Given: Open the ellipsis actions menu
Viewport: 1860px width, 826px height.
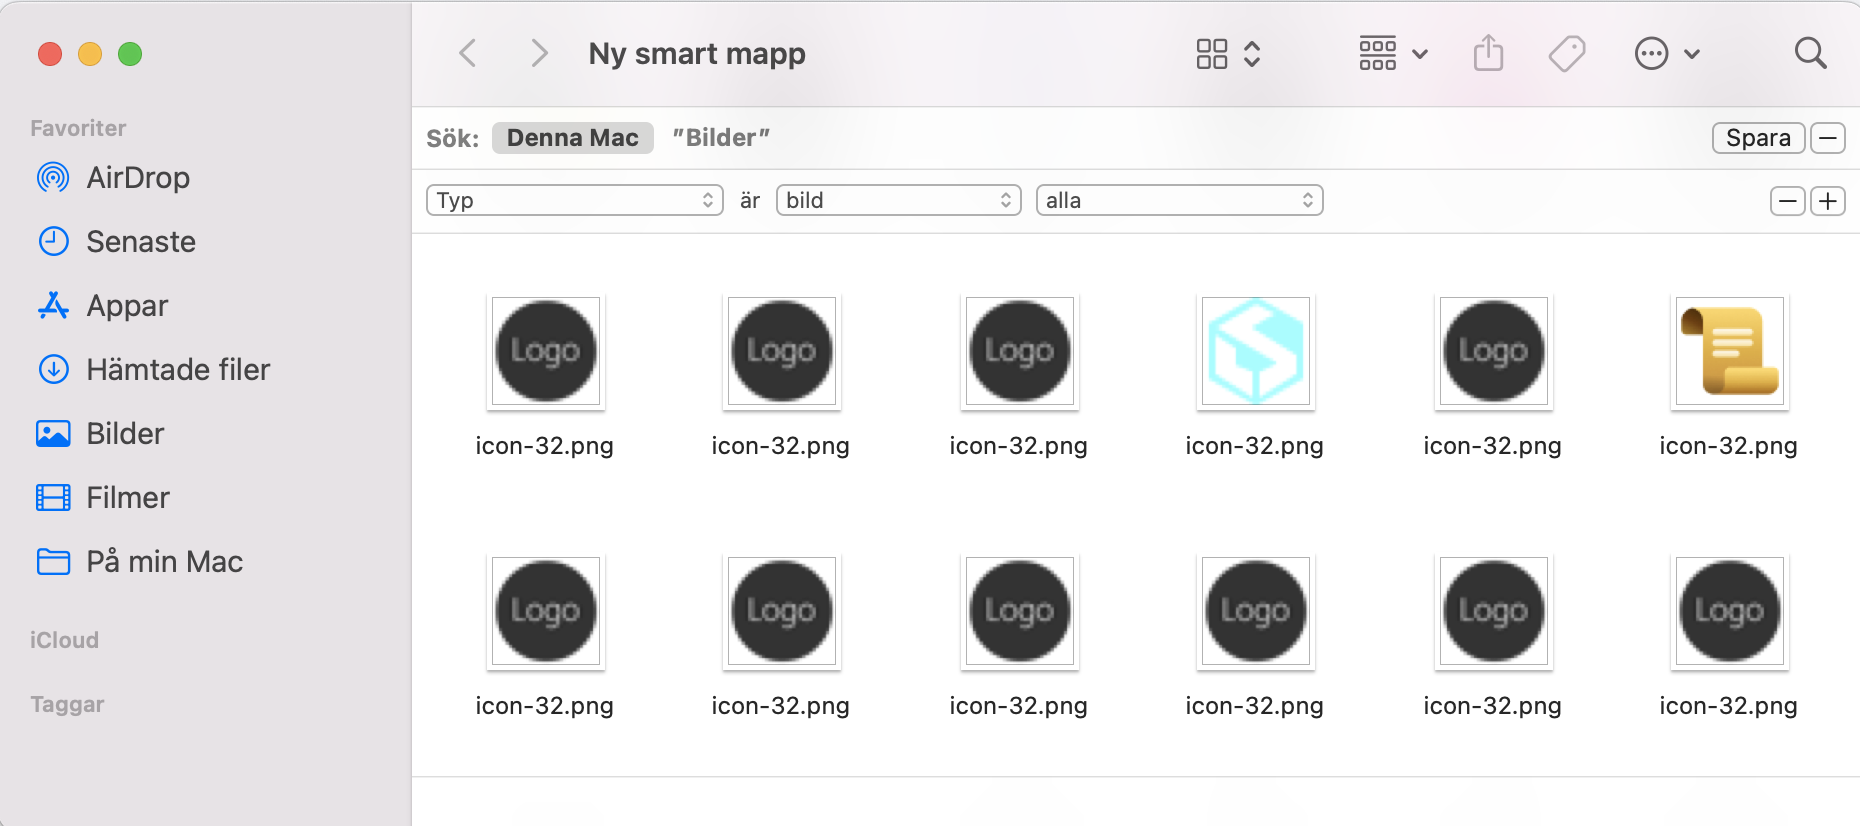Looking at the screenshot, I should (x=1667, y=53).
